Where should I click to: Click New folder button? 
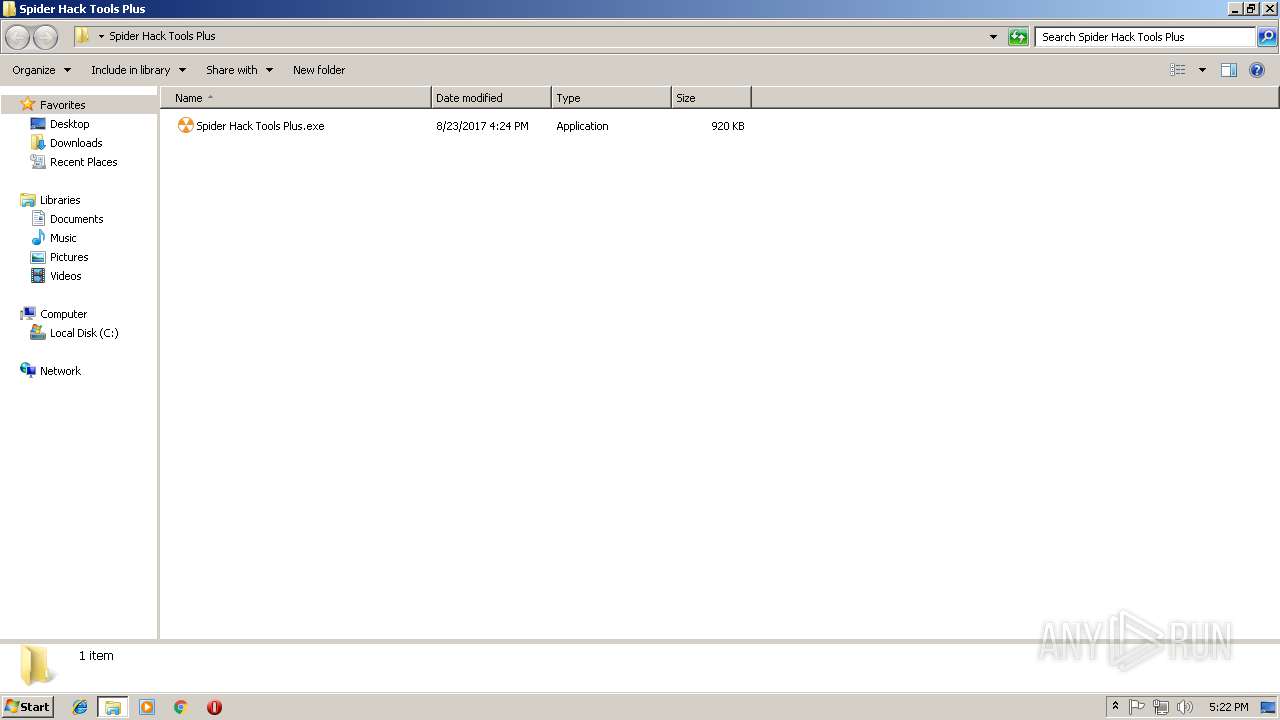319,70
